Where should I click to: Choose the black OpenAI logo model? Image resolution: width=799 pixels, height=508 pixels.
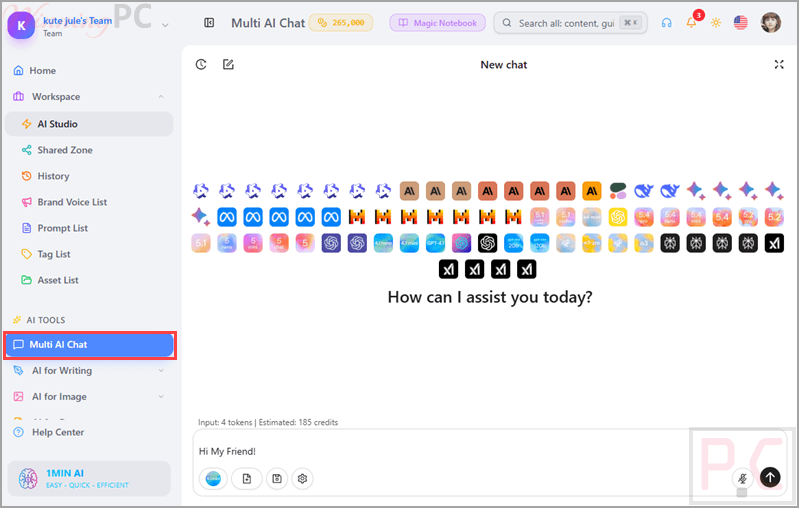click(x=487, y=243)
